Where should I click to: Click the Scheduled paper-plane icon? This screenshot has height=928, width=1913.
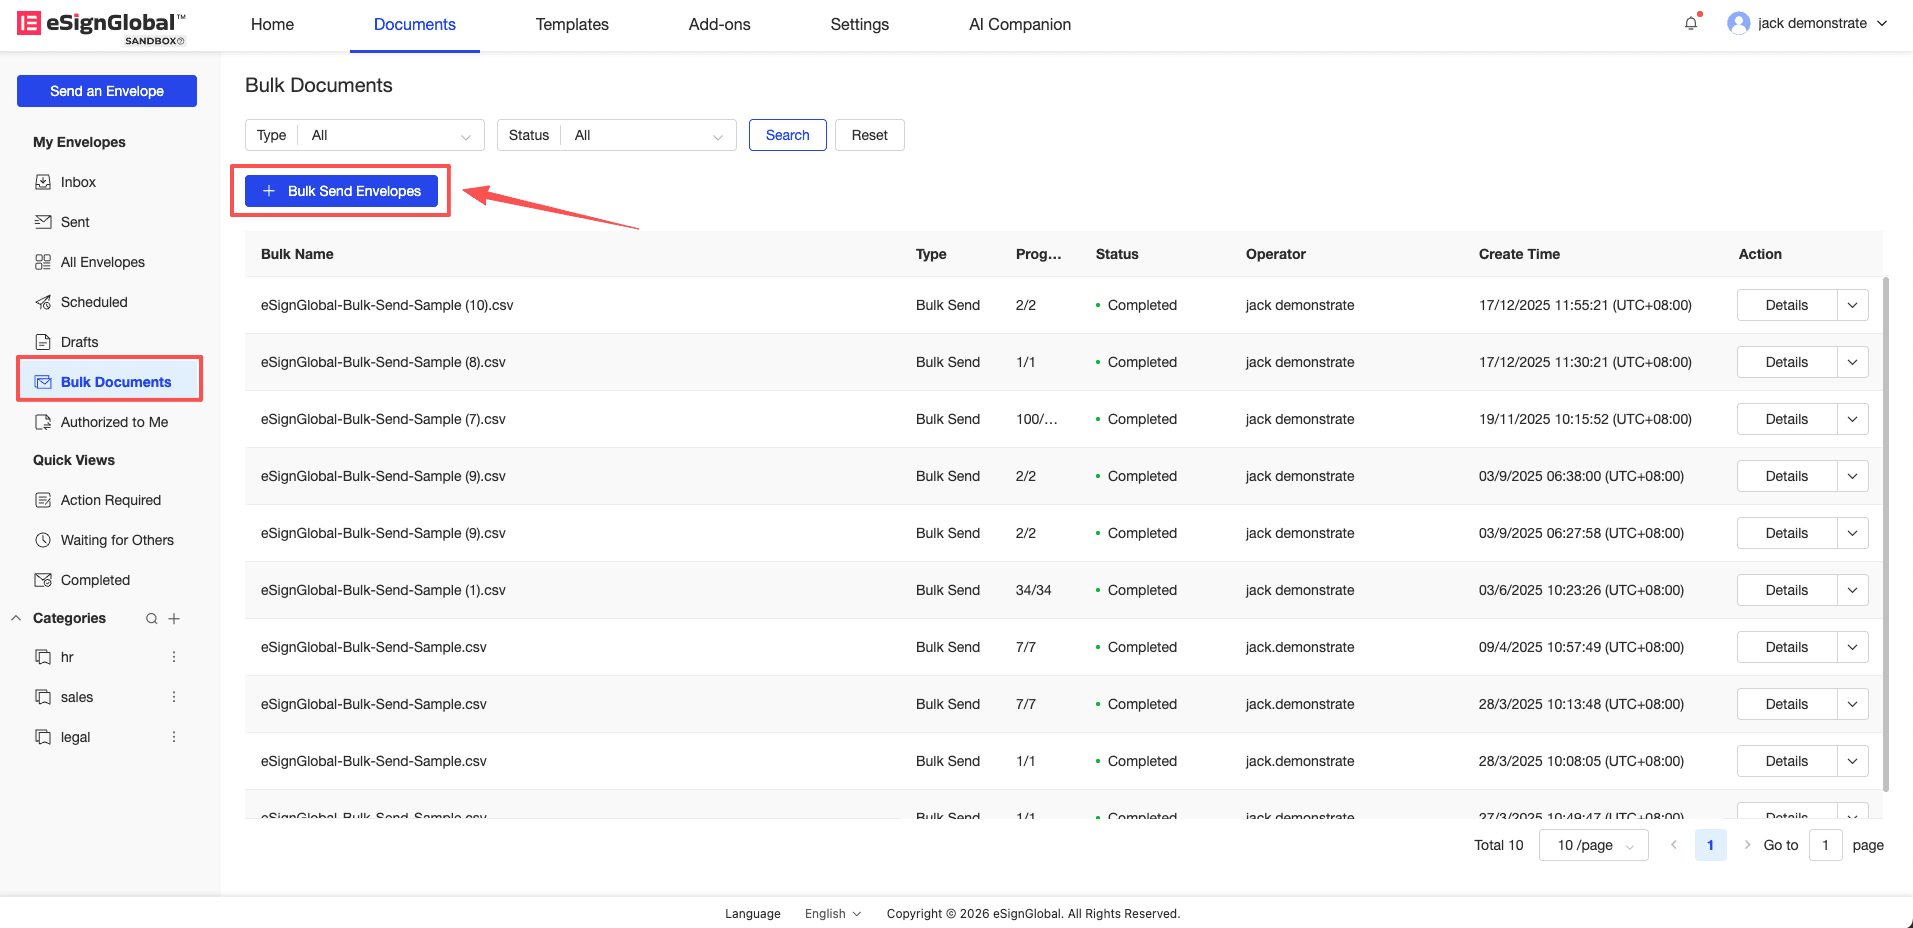point(43,302)
